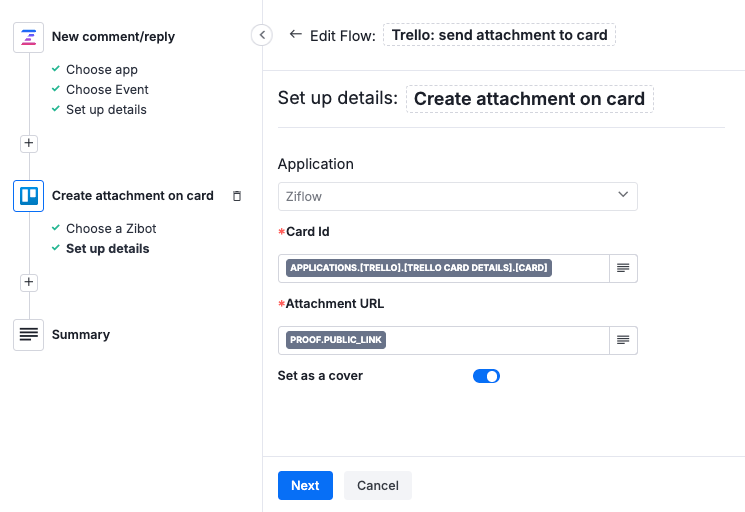The width and height of the screenshot is (745, 512).
Task: Open the Summary step label
Action: point(81,335)
